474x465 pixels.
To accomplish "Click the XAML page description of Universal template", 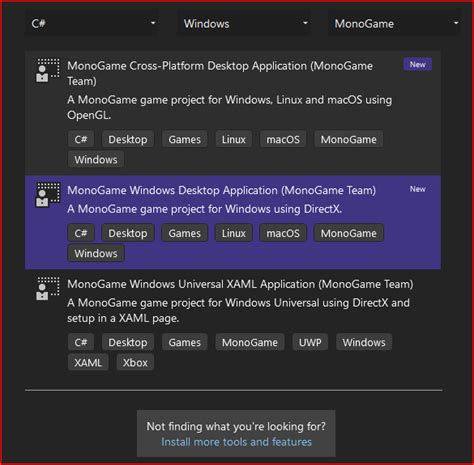I will pyautogui.click(x=238, y=310).
